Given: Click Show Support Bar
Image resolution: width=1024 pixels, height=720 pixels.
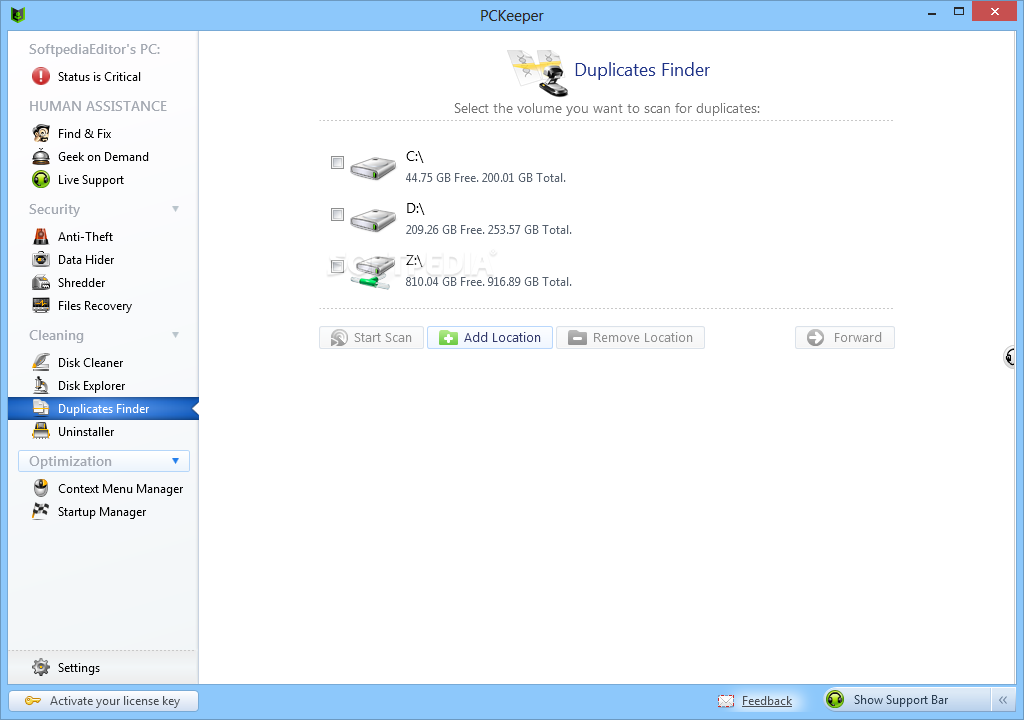Looking at the screenshot, I should pyautogui.click(x=901, y=700).
